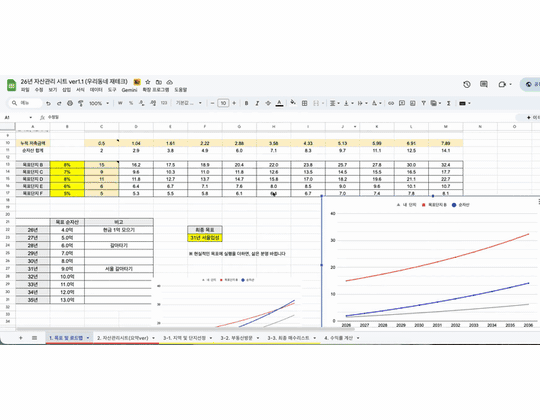Open borders tool
The height and width of the screenshot is (420, 540).
click(x=304, y=103)
